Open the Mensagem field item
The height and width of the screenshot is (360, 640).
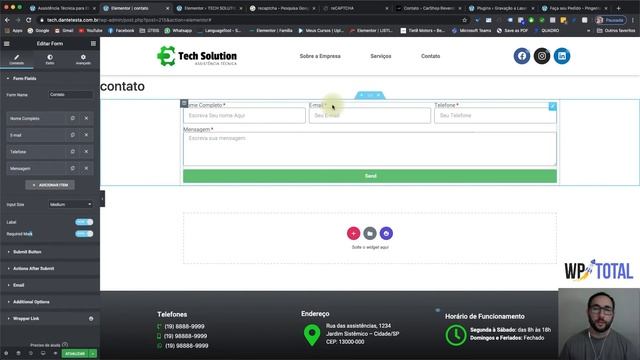(36, 169)
